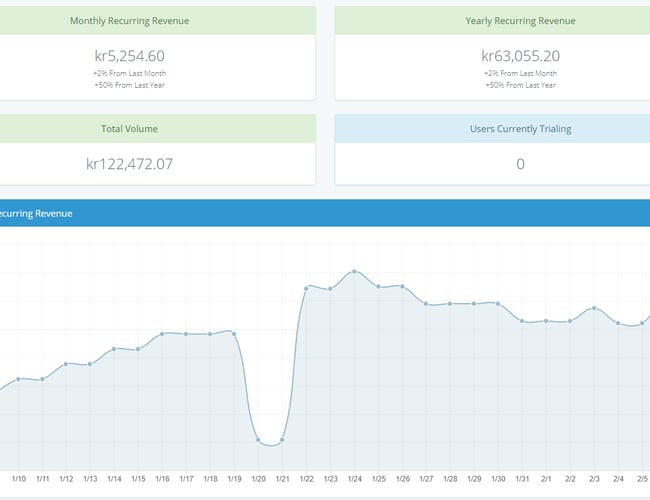Click the chart data point for 1/22
Viewport: 650px width, 500px height.
point(307,288)
